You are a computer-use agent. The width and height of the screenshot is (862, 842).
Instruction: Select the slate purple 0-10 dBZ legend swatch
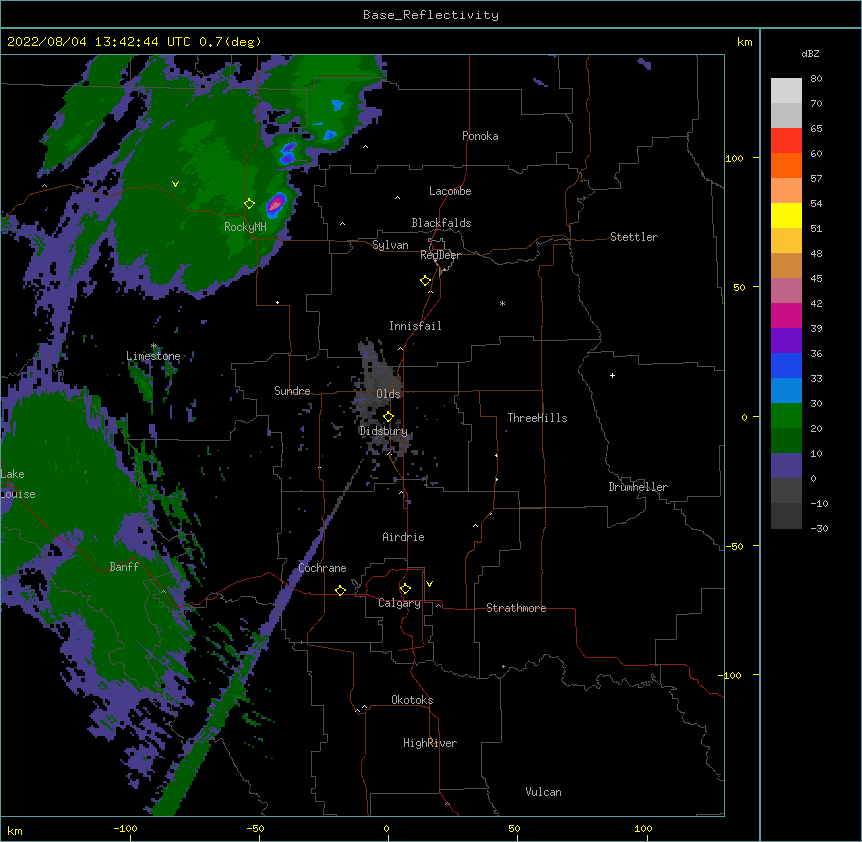click(x=786, y=465)
